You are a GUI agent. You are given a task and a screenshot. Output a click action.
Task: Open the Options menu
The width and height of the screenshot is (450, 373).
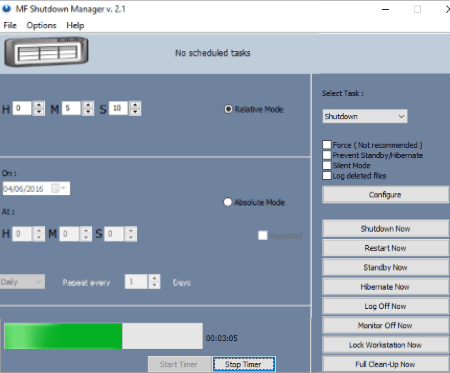[41, 25]
